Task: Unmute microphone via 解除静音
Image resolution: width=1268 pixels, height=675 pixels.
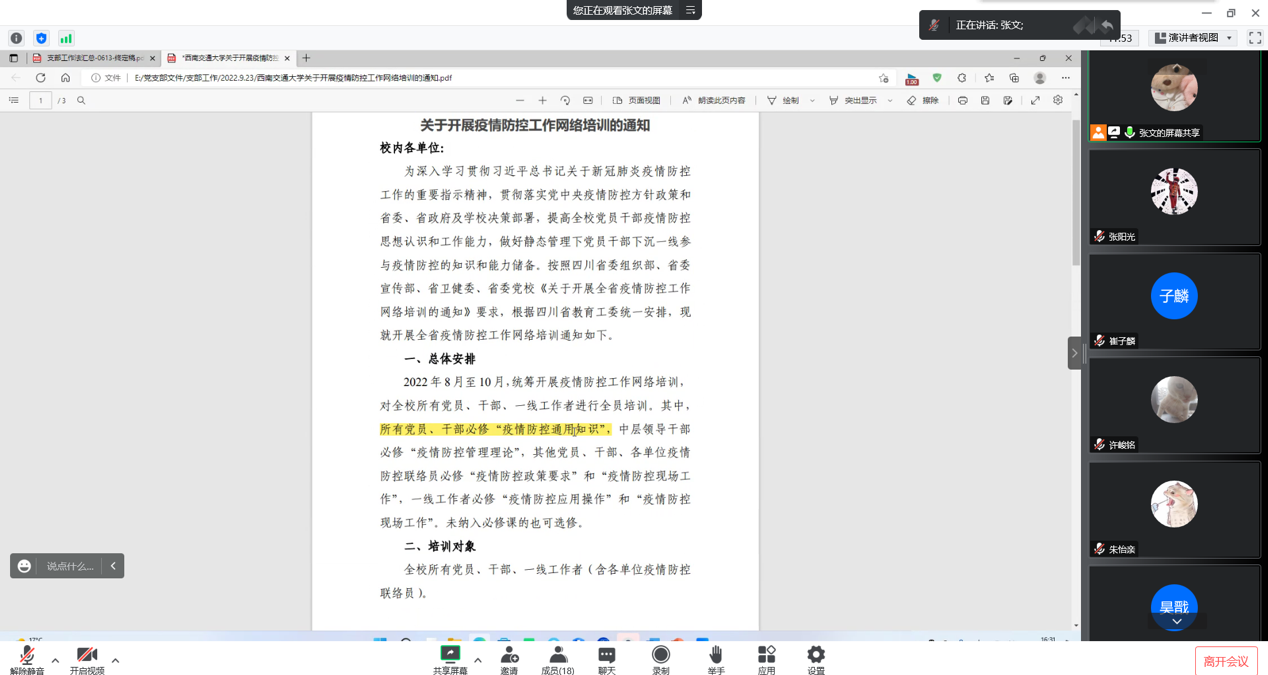Action: (x=27, y=658)
